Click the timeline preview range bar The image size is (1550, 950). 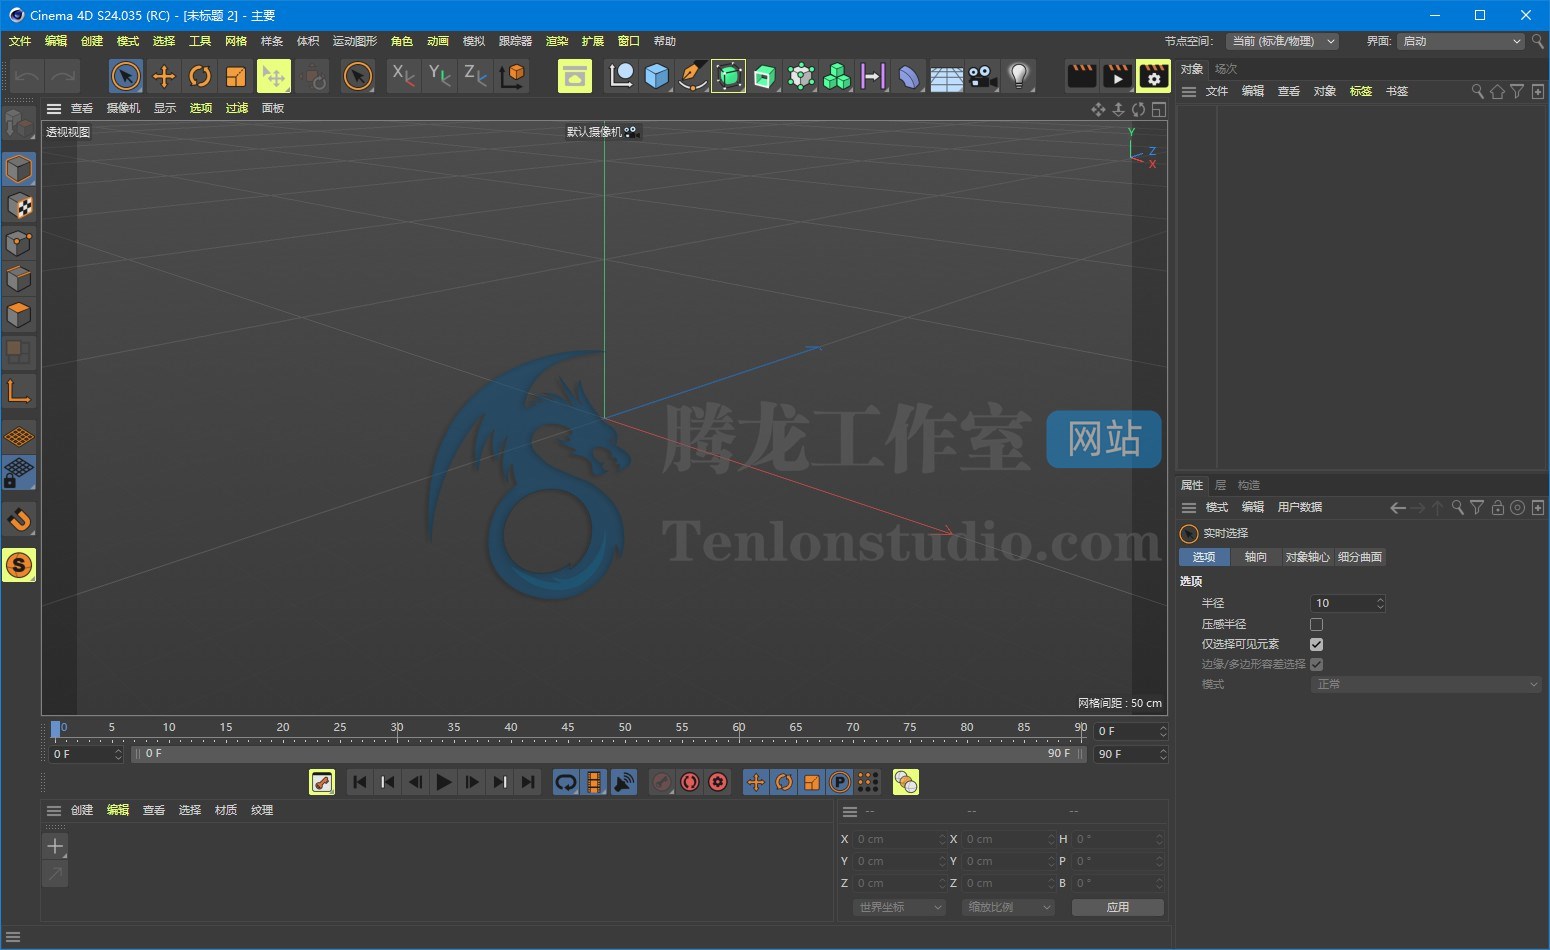[609, 754]
